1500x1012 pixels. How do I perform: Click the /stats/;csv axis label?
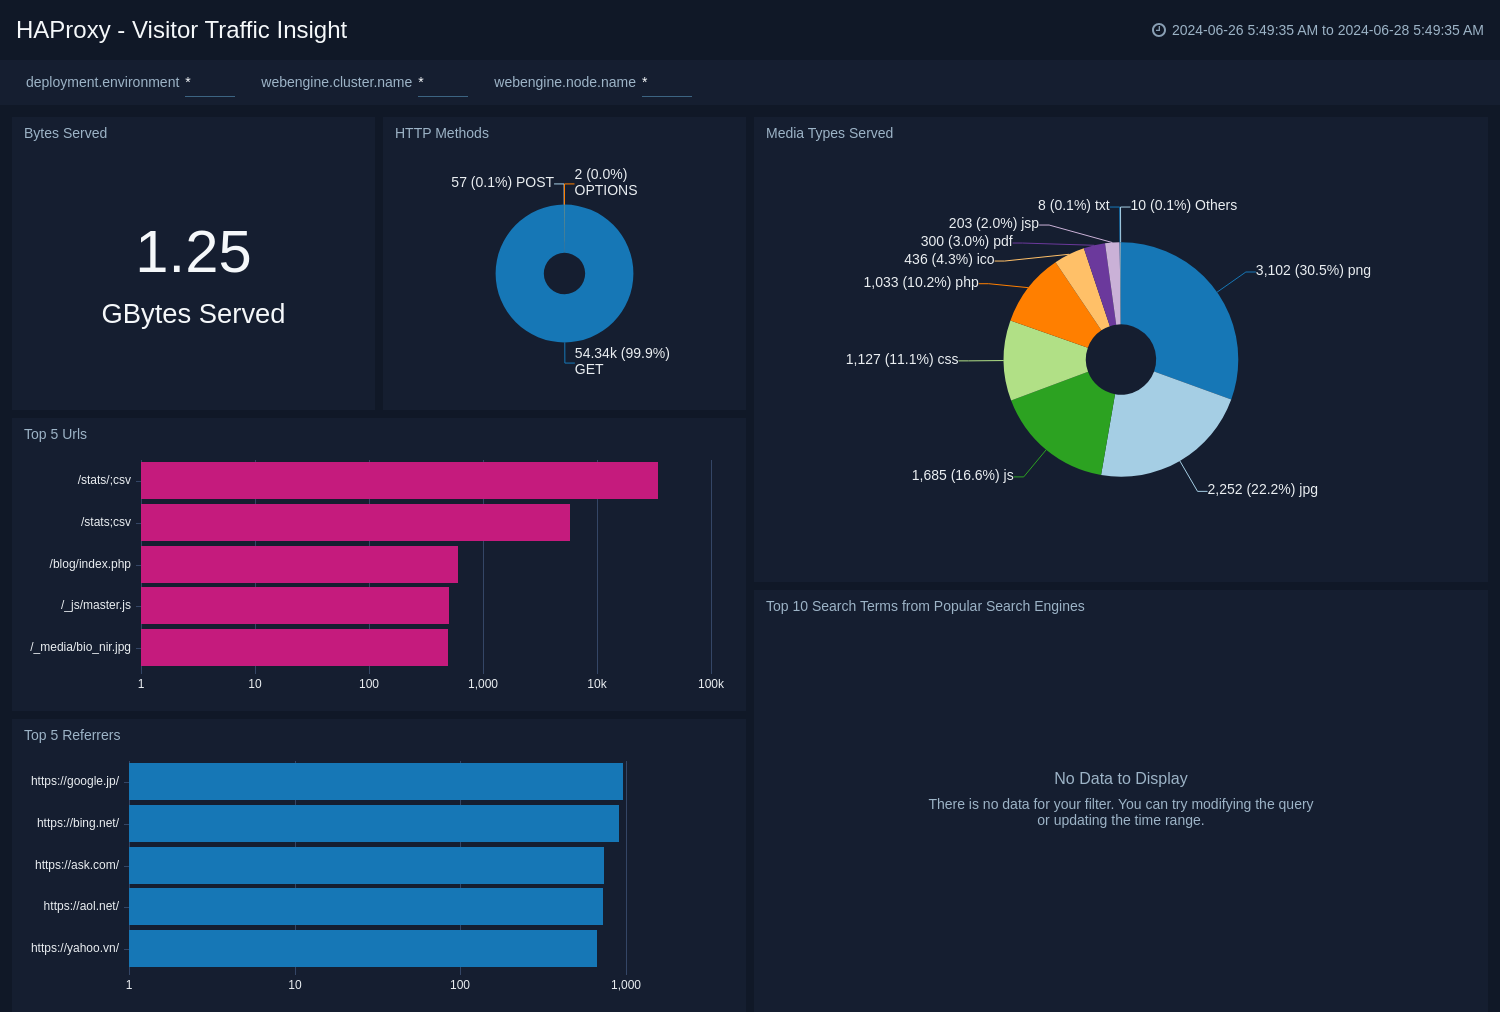104,480
